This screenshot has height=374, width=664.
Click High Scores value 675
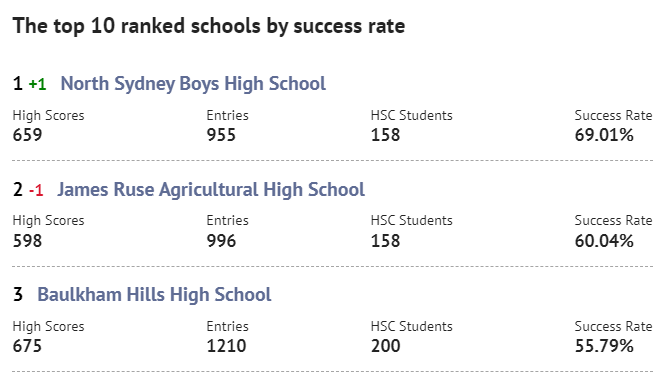pos(28,346)
